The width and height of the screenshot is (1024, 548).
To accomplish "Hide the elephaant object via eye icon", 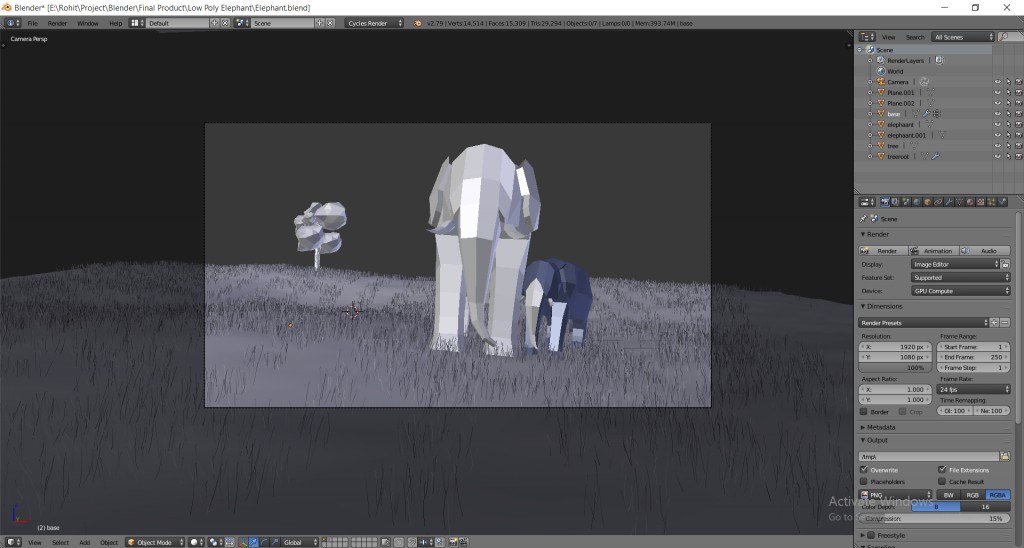I will tap(997, 124).
